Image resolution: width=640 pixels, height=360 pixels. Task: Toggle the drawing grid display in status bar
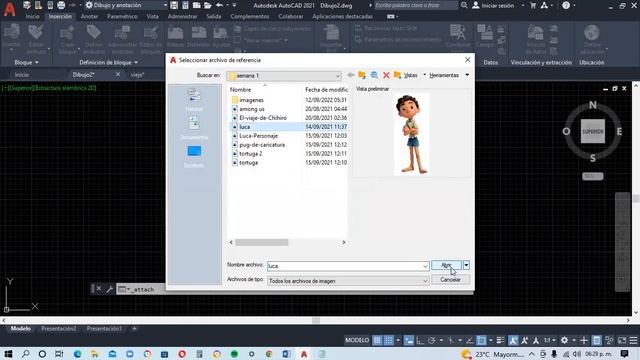377,340
